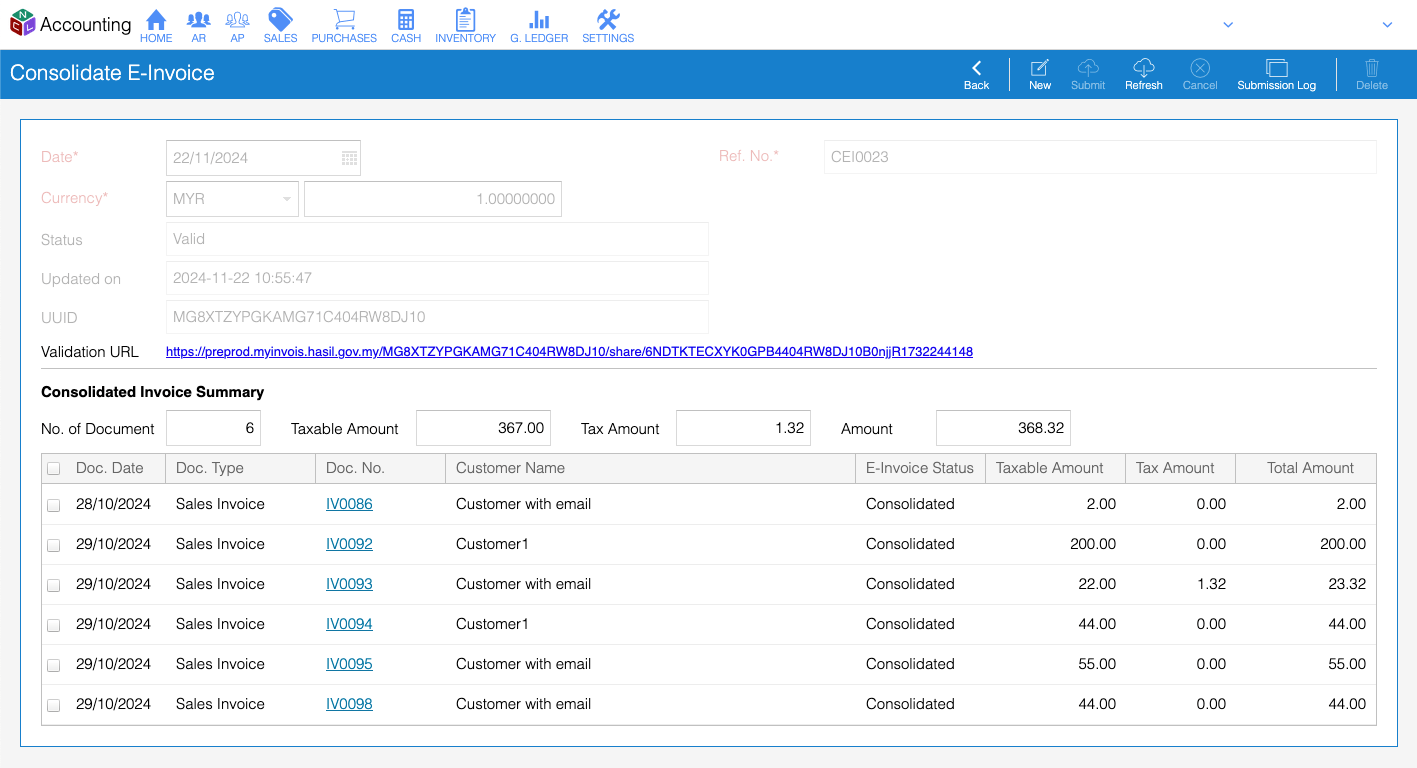Viewport: 1417px width, 768px height.
Task: Open the Currency dropdown showing MYR
Action: (231, 198)
